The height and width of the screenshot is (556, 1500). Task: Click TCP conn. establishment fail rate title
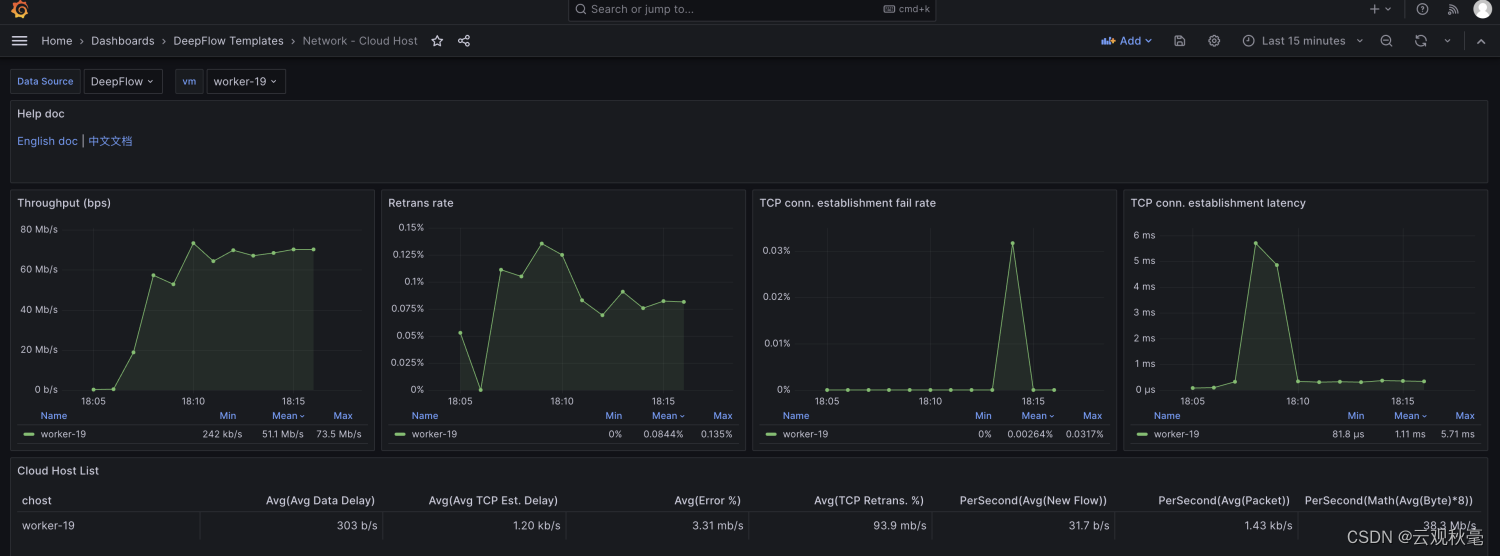847,203
